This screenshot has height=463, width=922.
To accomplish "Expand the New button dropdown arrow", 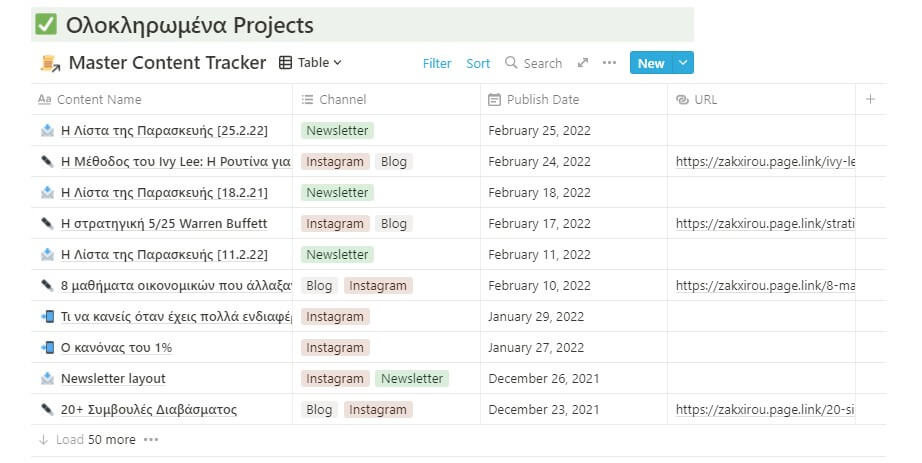I will (x=683, y=63).
